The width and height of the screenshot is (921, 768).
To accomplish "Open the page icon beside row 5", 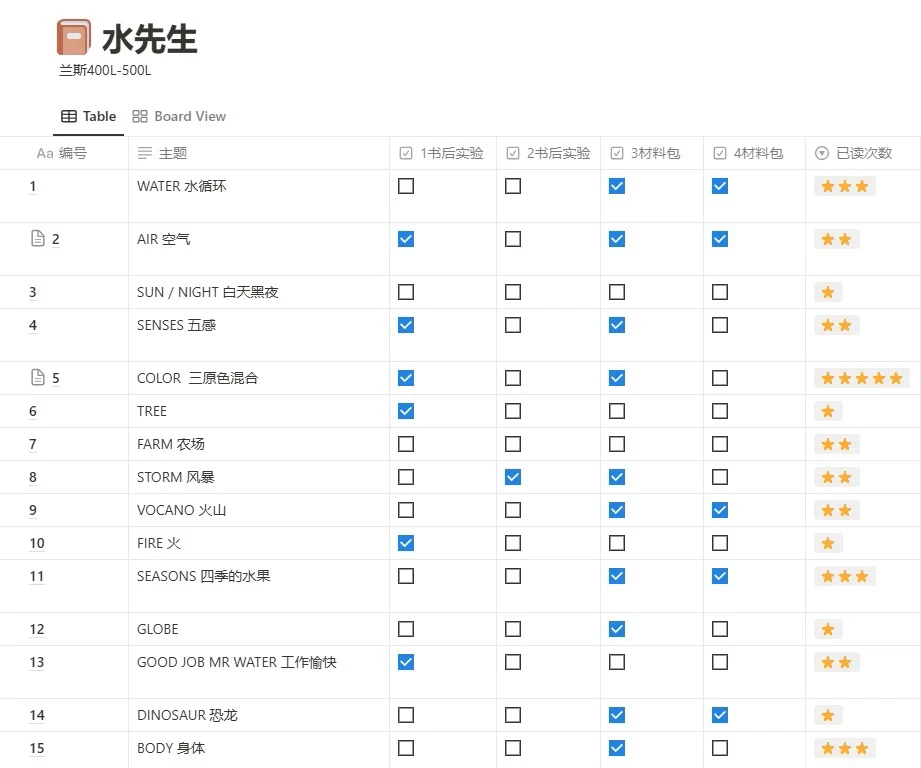I will [x=38, y=377].
